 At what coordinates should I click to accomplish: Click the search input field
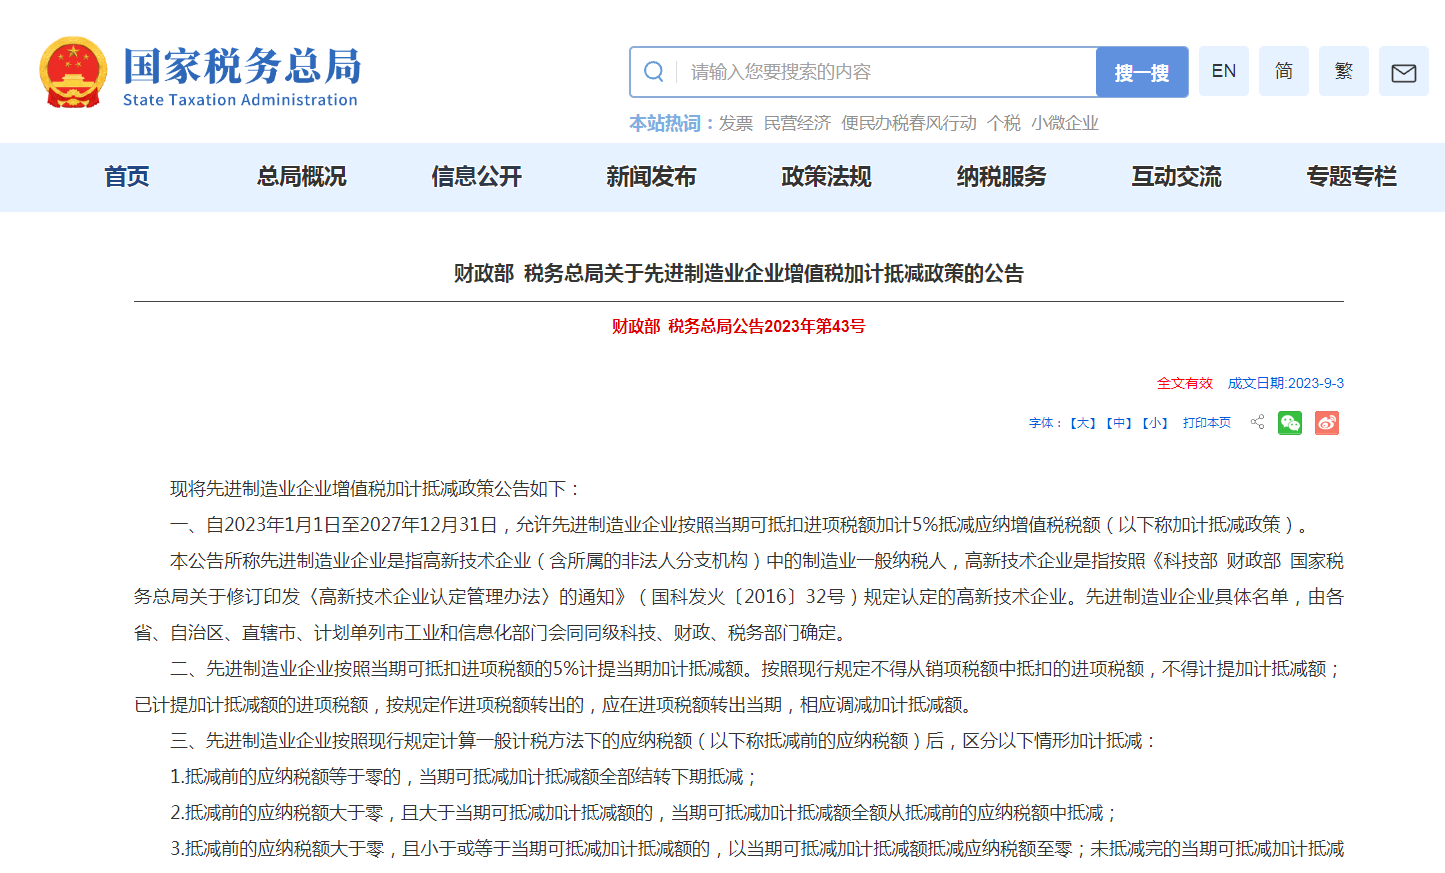[x=887, y=72]
